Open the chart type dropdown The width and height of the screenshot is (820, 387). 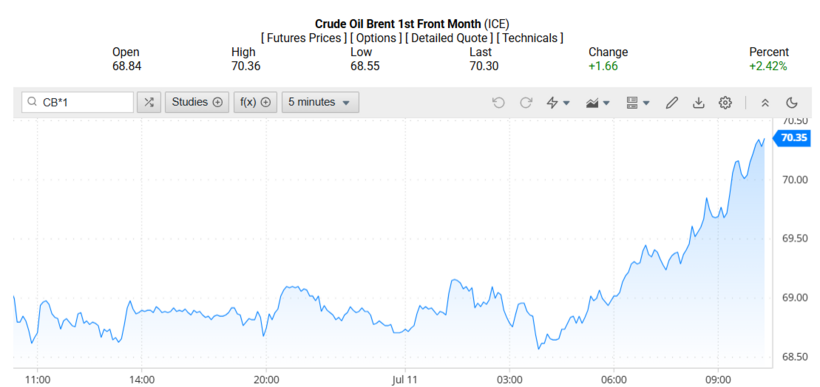point(598,103)
